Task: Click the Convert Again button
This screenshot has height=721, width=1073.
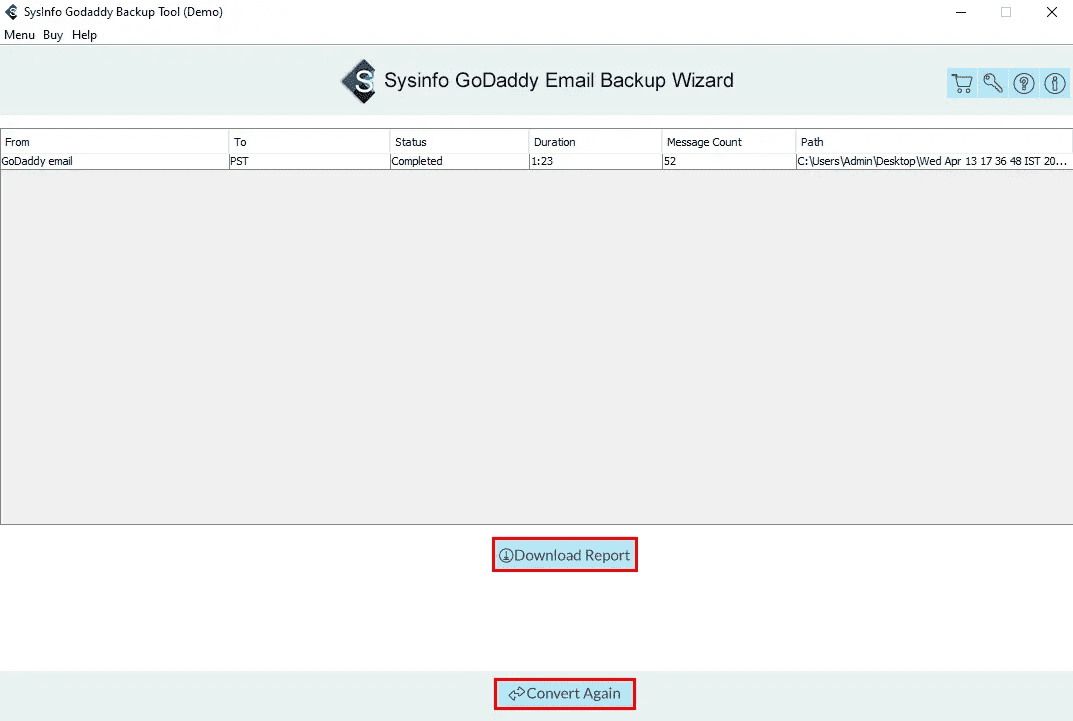Action: 565,694
